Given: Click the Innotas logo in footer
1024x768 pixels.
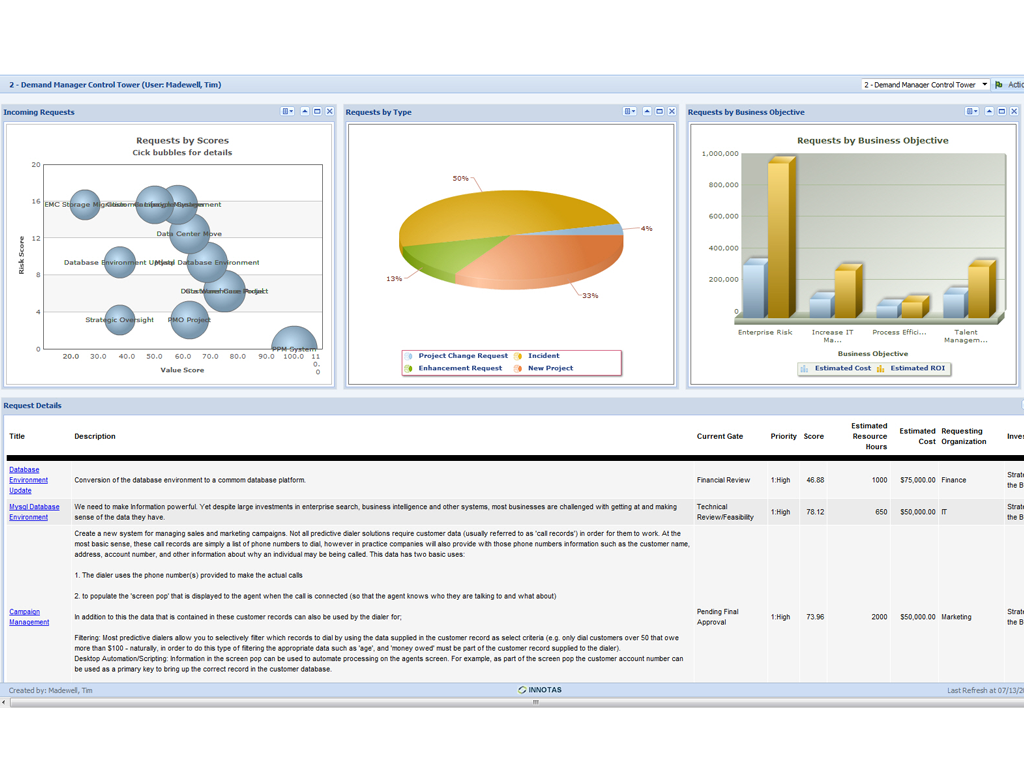Looking at the screenshot, I should (540, 690).
